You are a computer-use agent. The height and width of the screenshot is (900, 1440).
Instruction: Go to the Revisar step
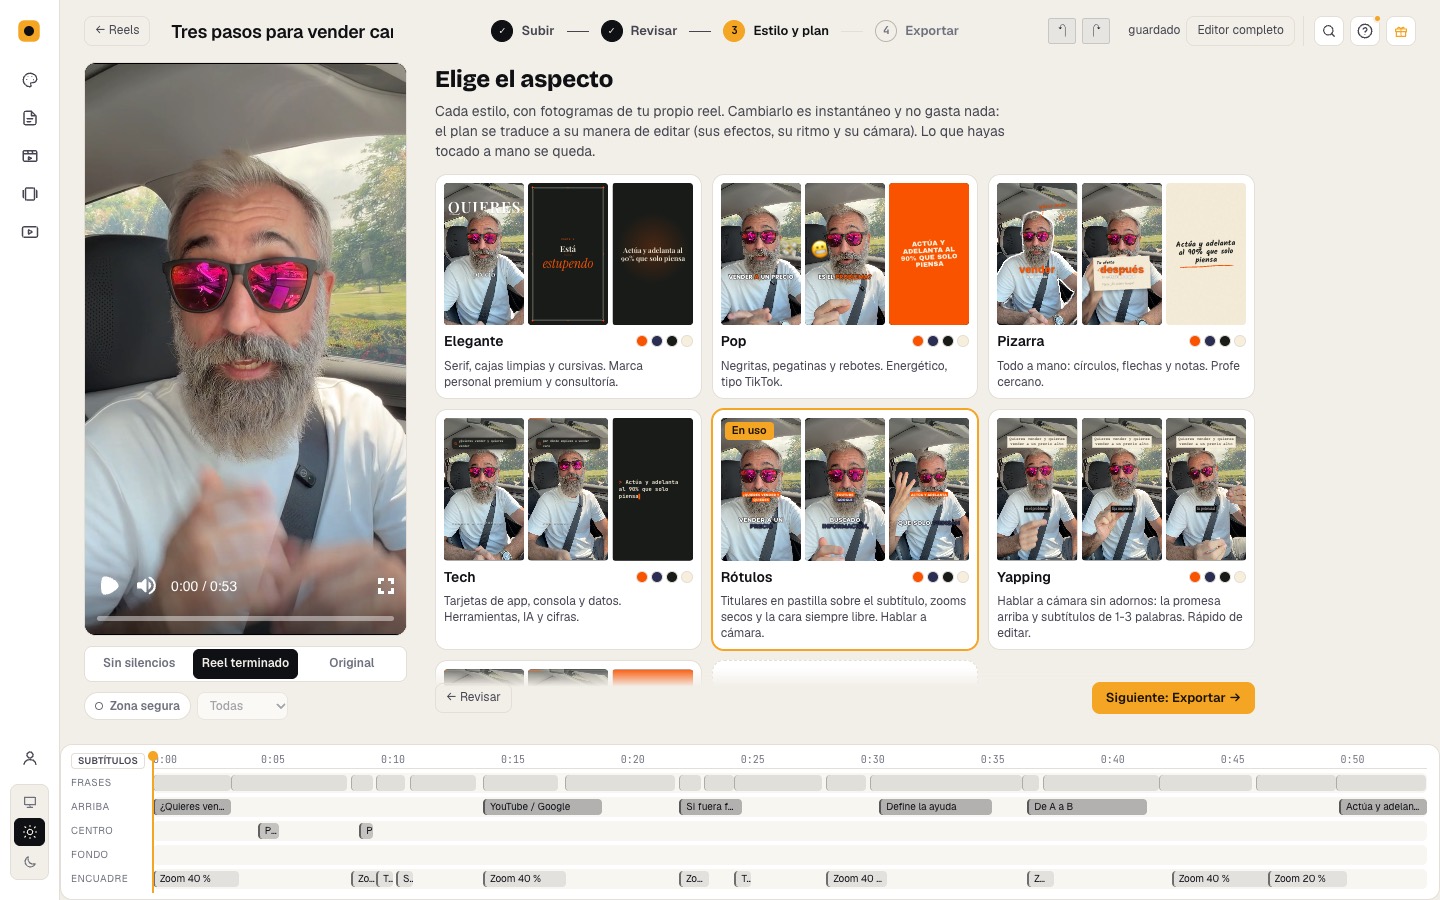[x=640, y=31]
